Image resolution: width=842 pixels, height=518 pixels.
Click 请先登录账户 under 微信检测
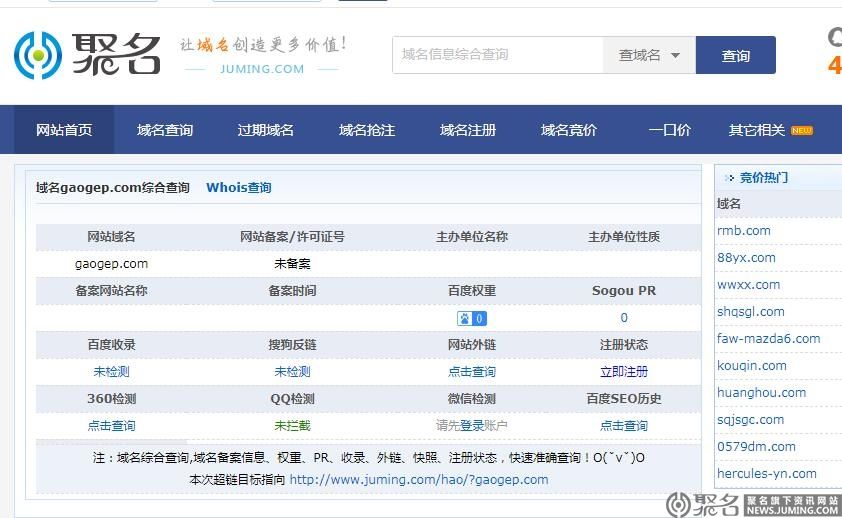472,426
